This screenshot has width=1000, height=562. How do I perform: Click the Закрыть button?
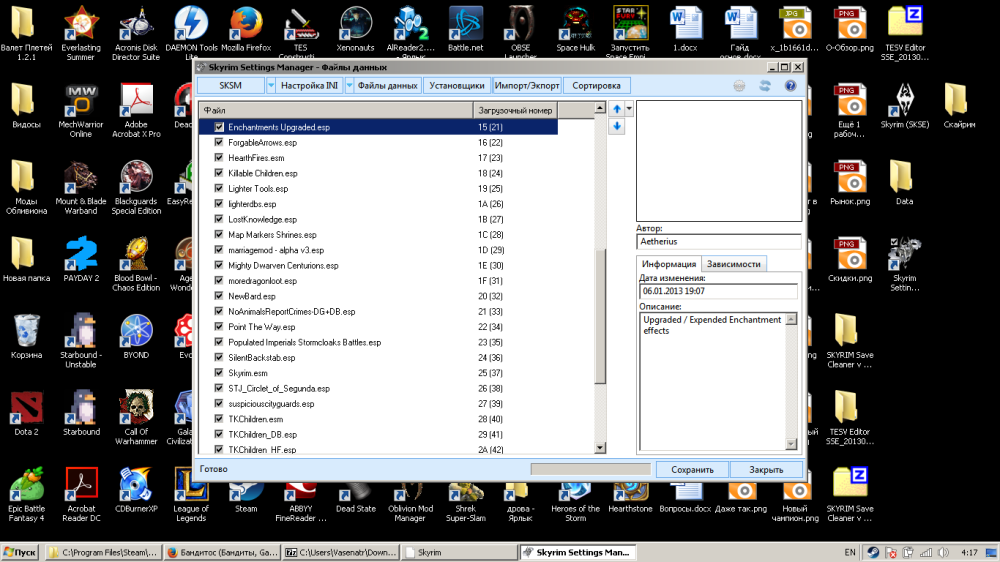point(766,470)
